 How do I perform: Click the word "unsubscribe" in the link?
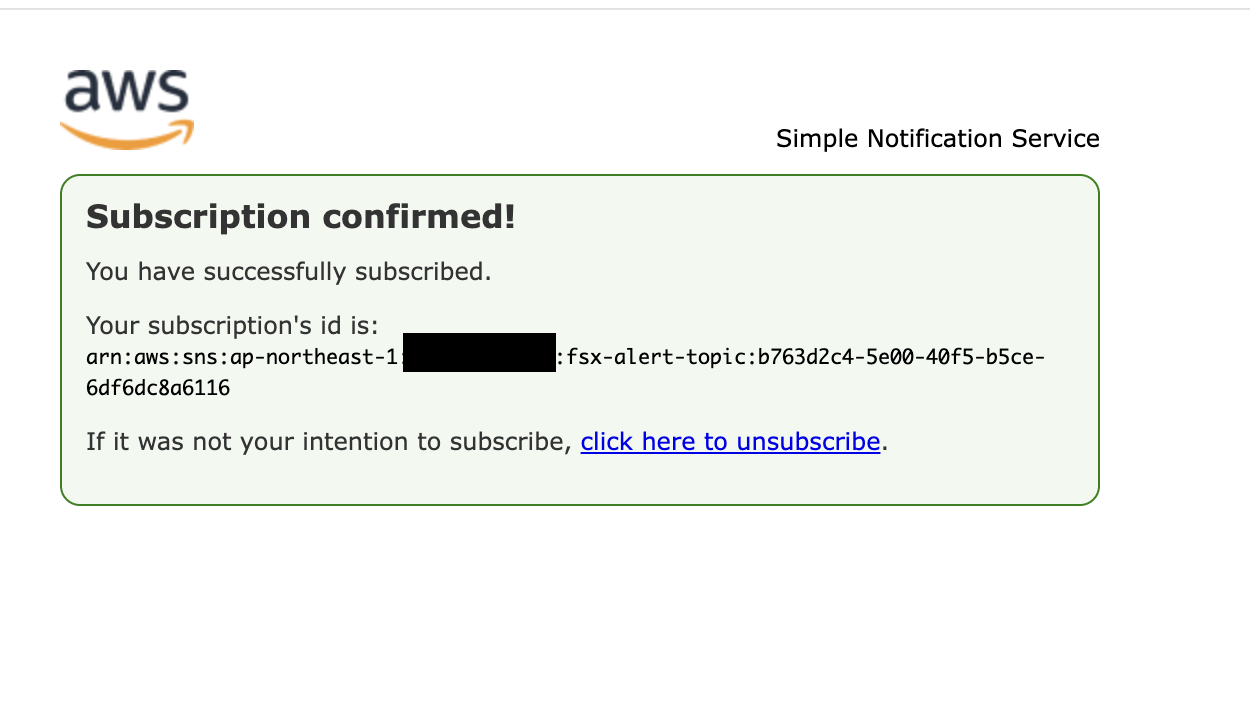pyautogui.click(x=808, y=442)
